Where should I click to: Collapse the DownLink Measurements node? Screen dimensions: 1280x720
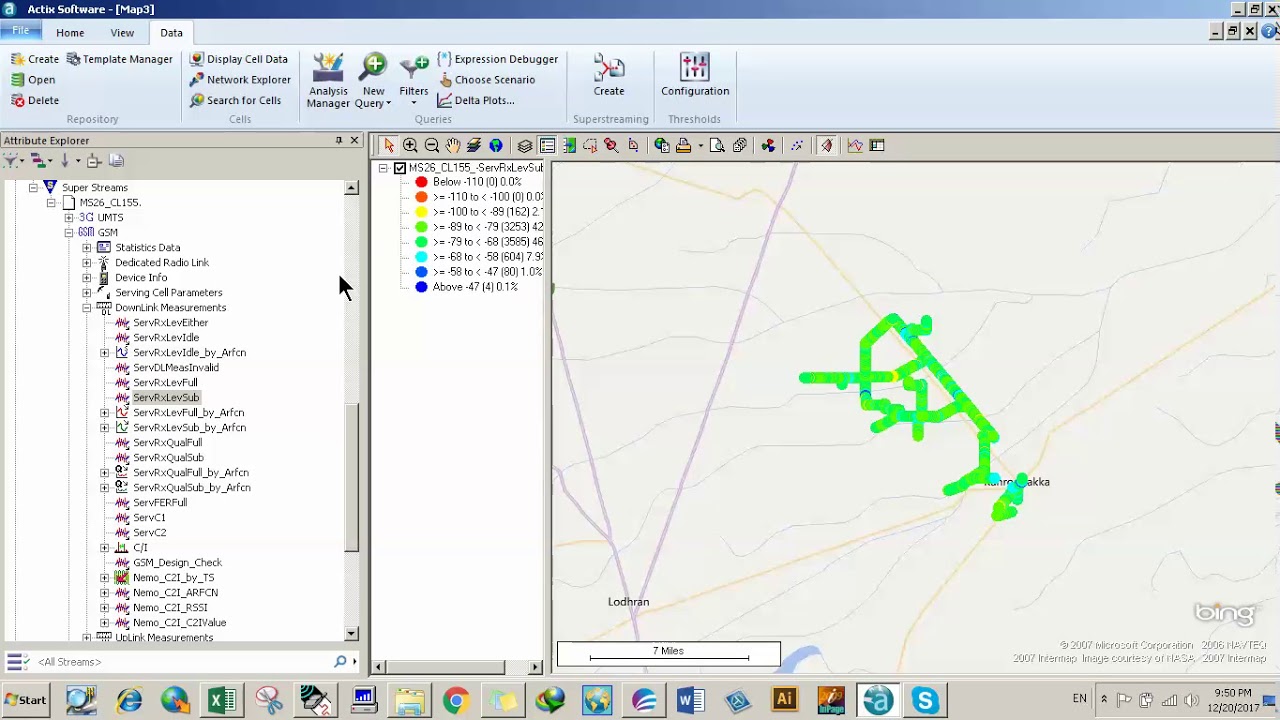click(87, 307)
